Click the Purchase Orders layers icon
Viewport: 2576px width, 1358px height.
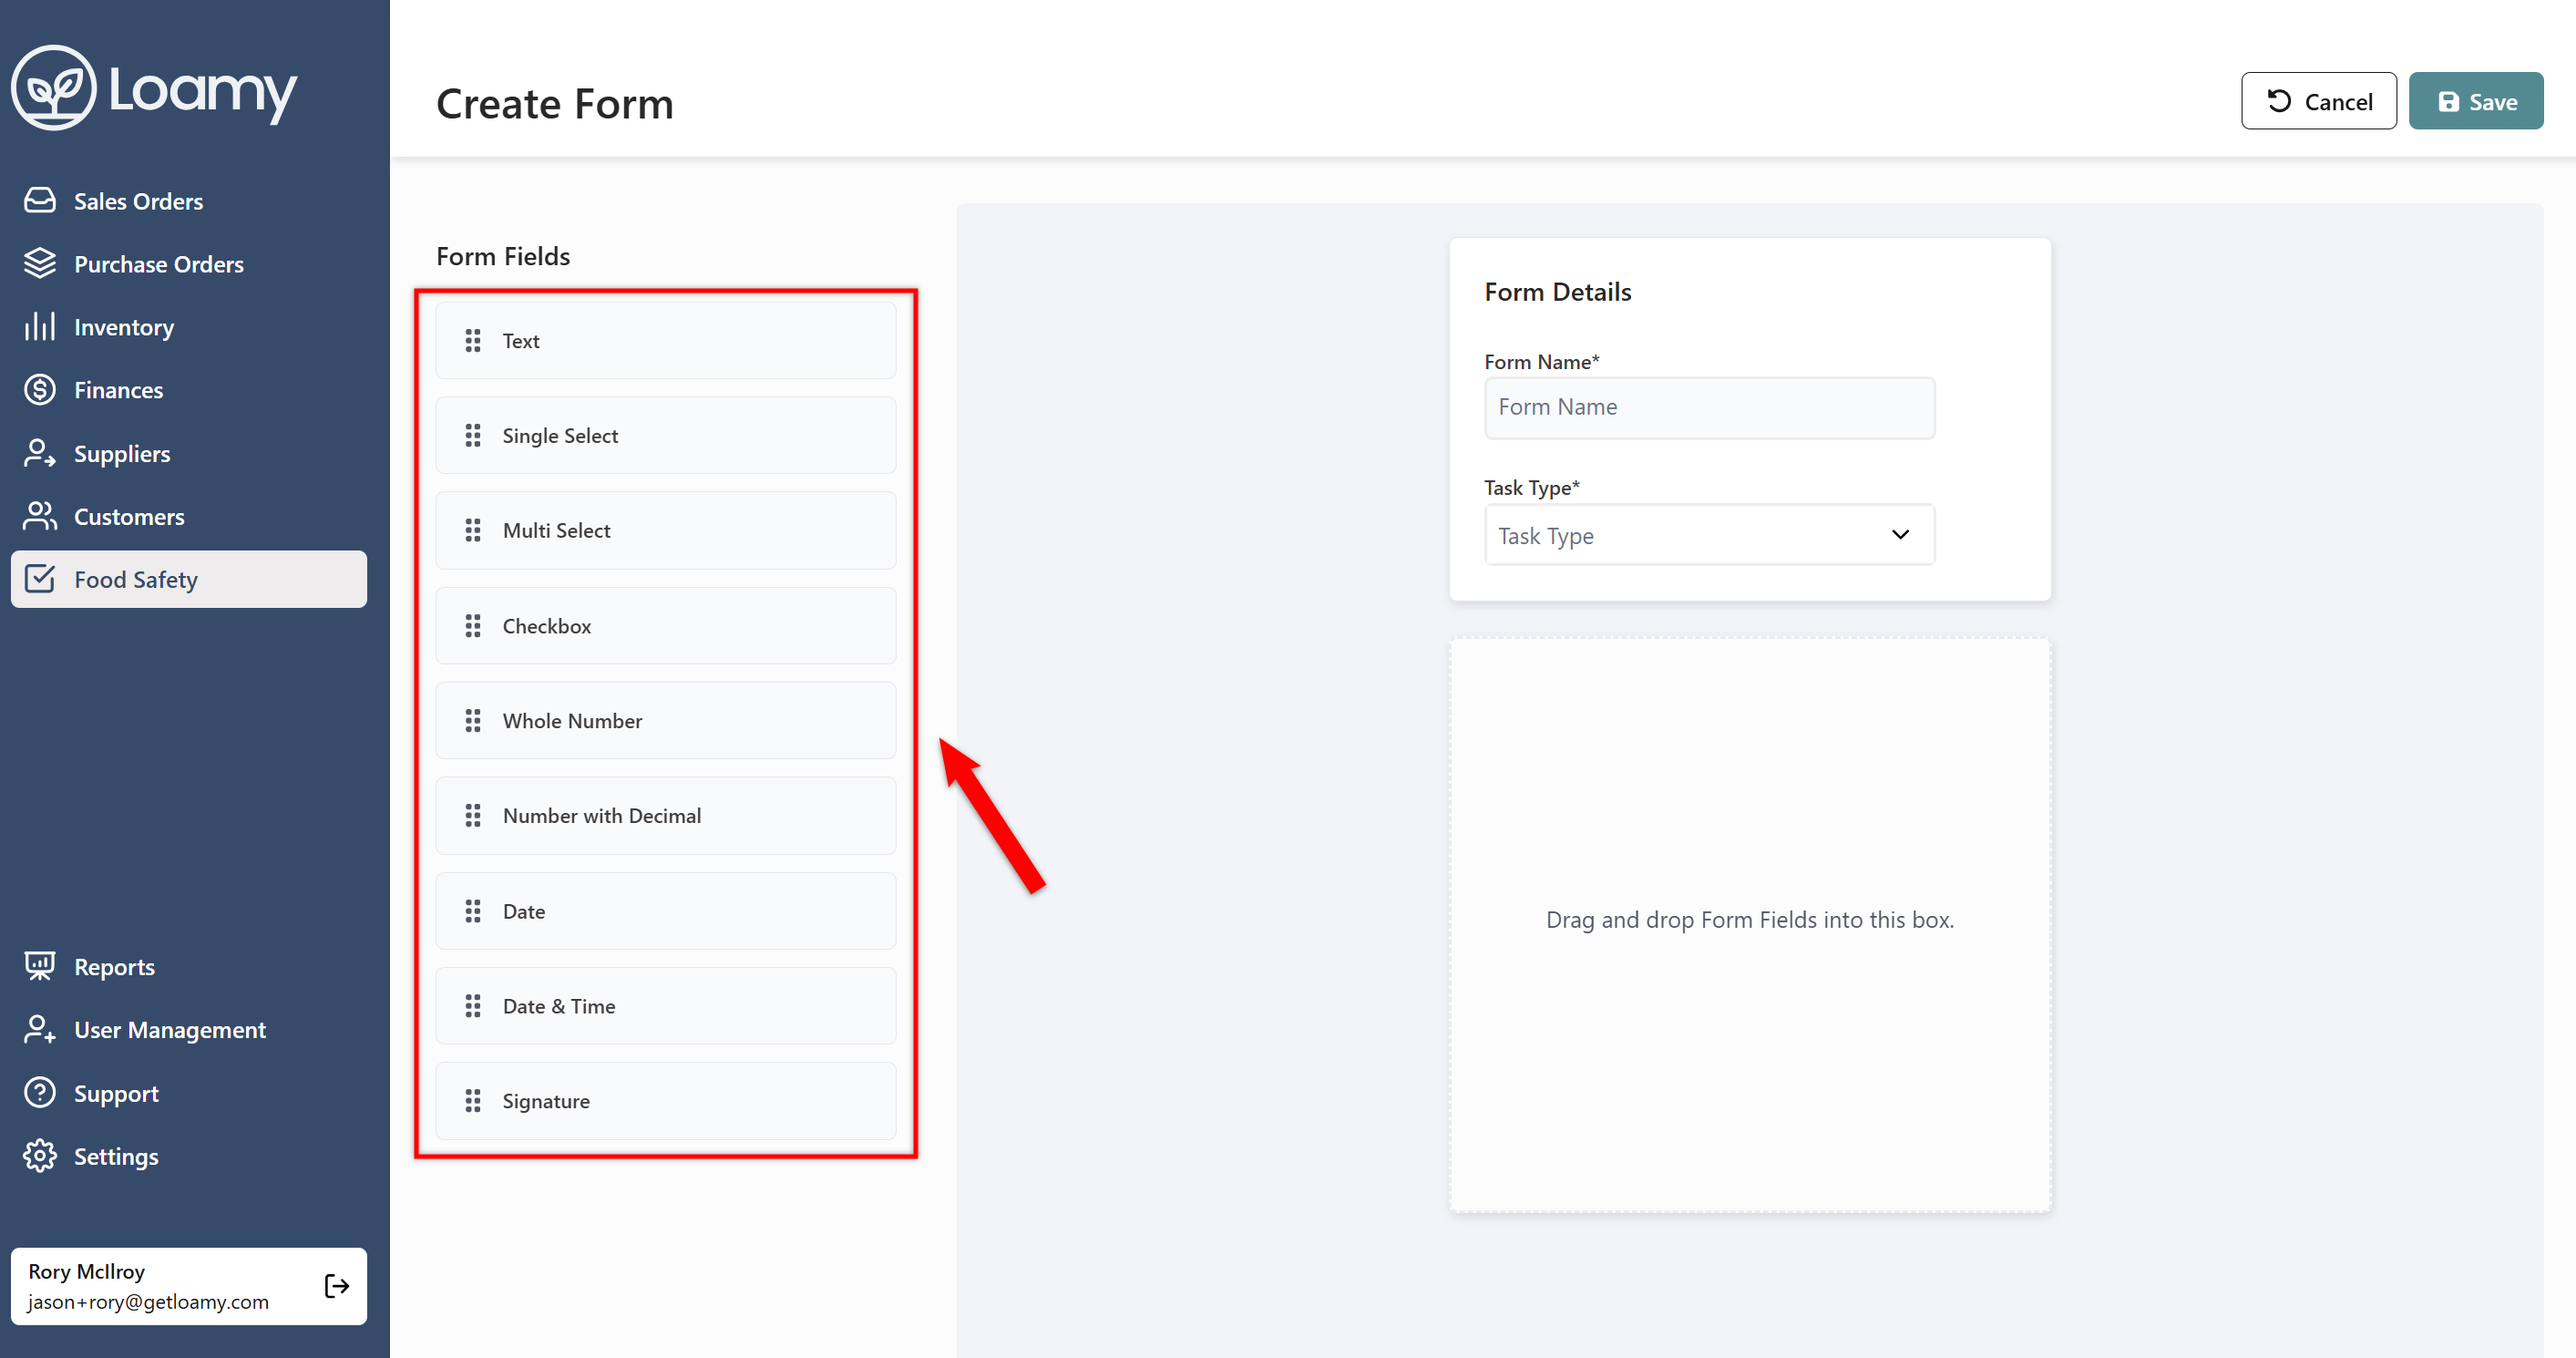click(40, 263)
